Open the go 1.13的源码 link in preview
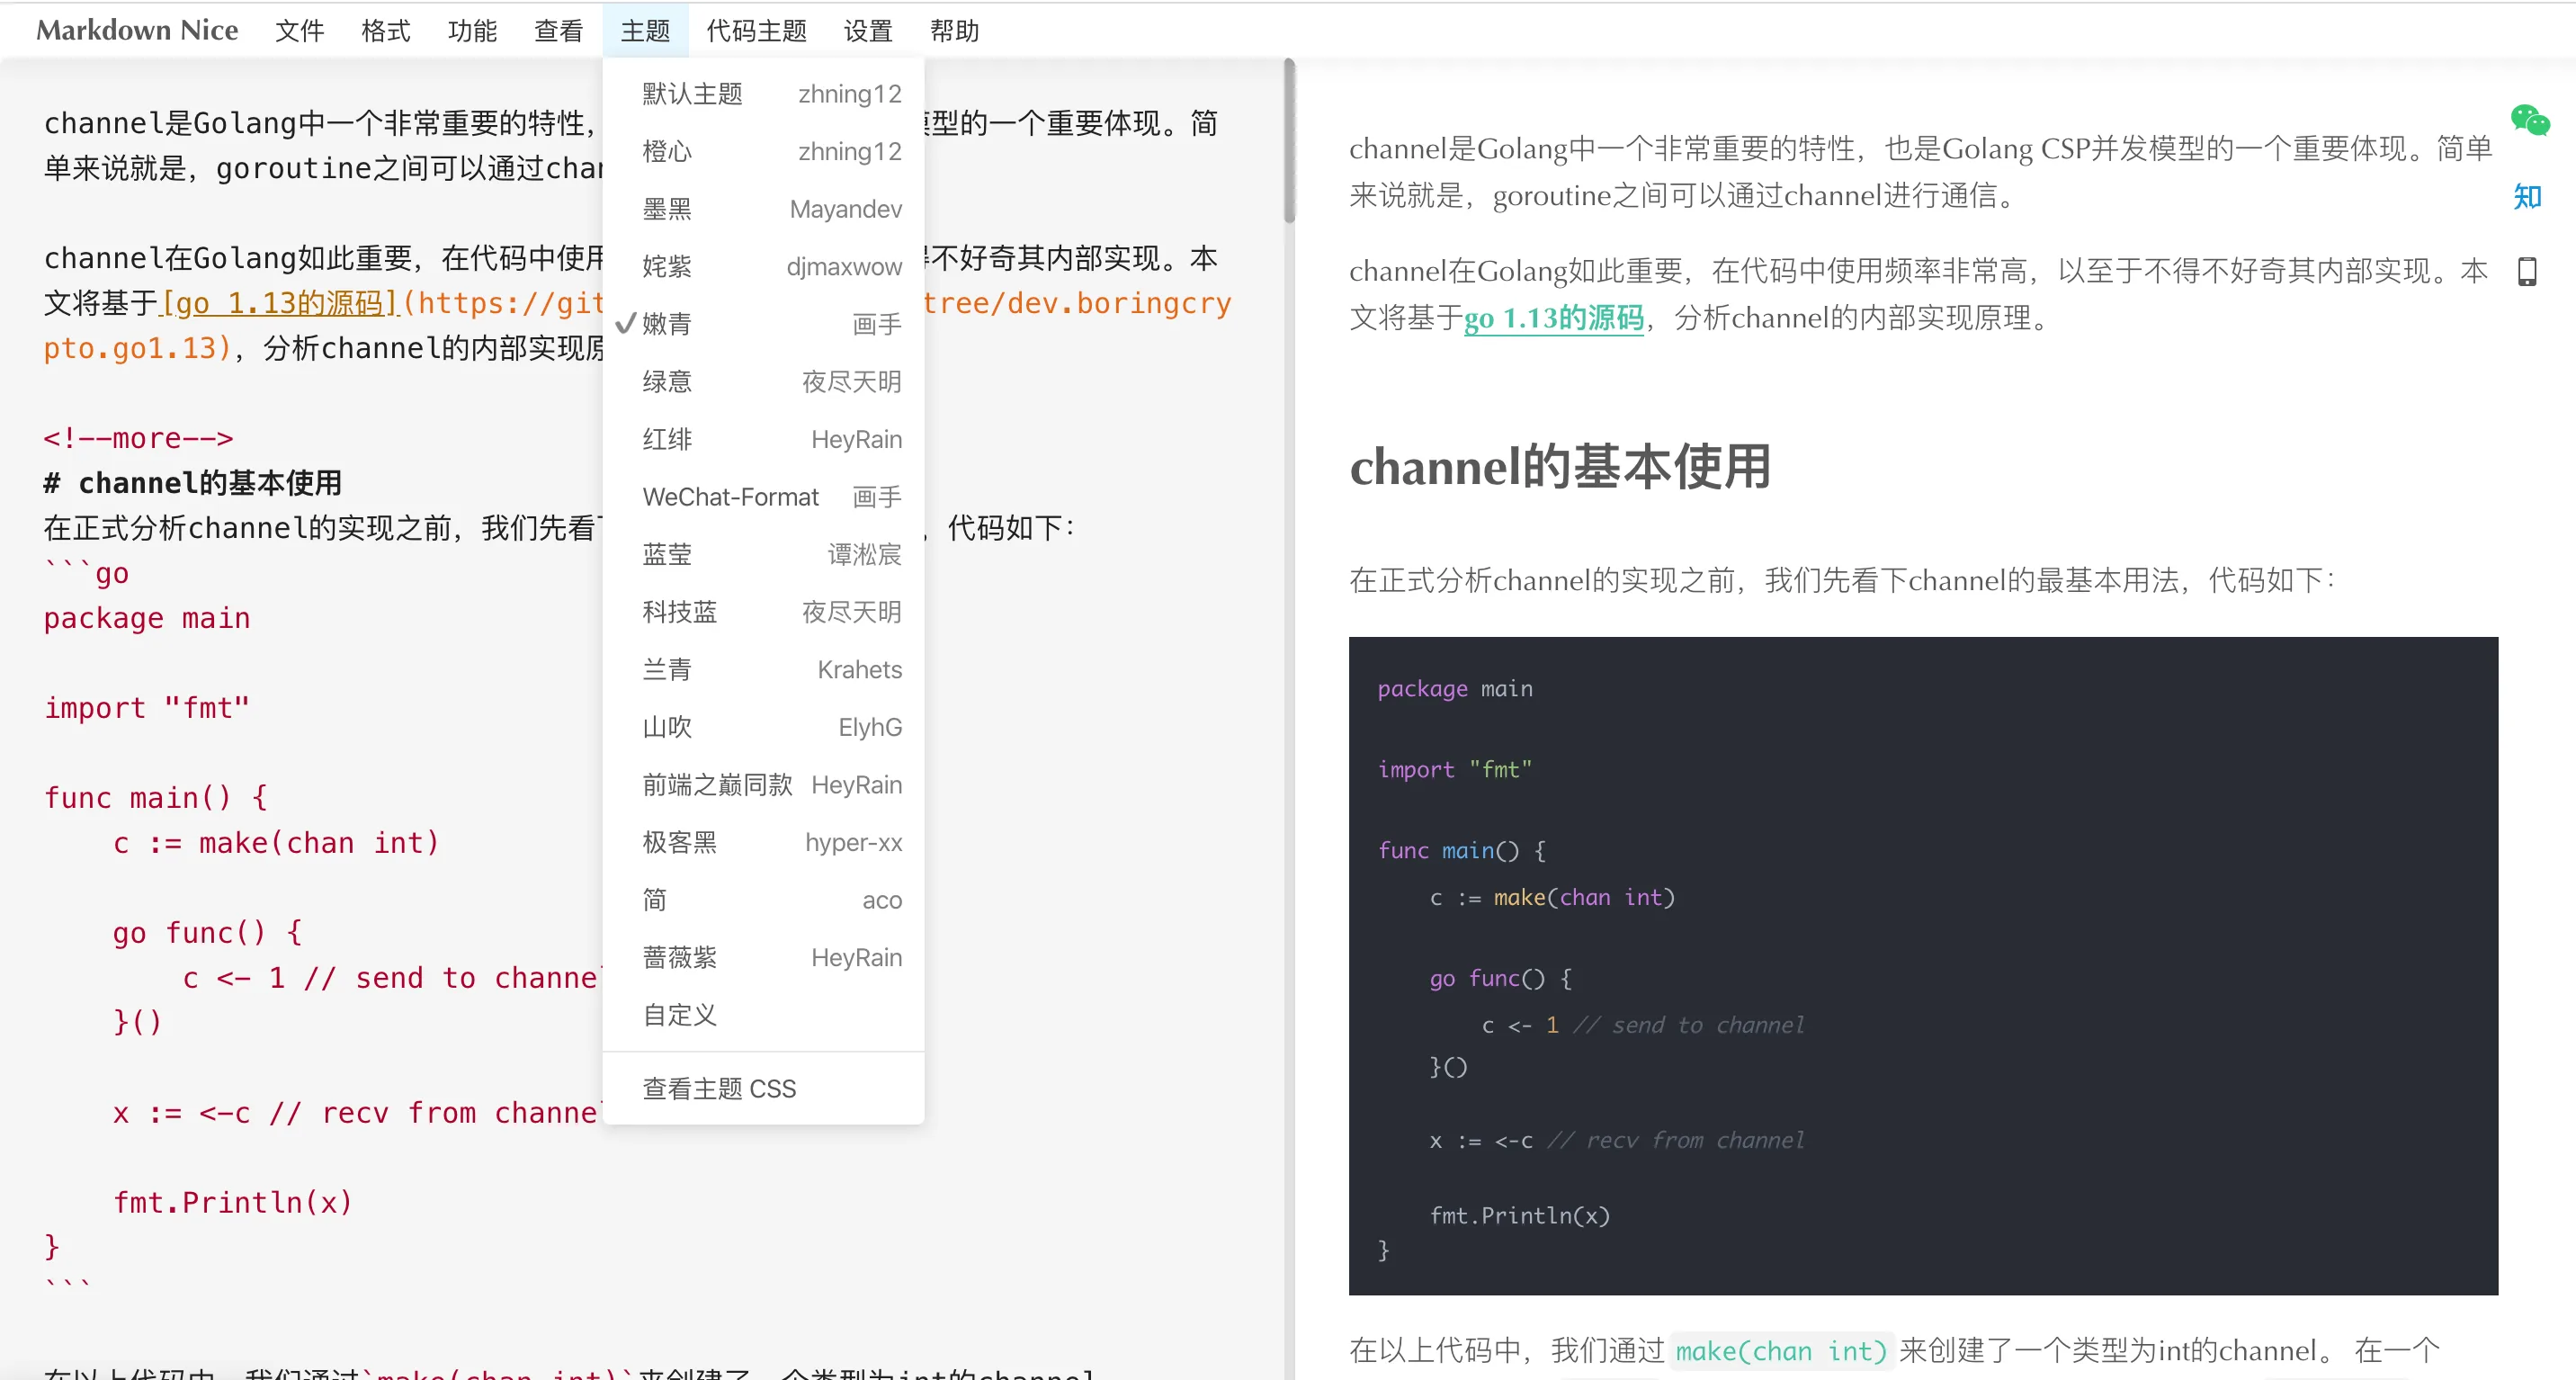 [1554, 318]
